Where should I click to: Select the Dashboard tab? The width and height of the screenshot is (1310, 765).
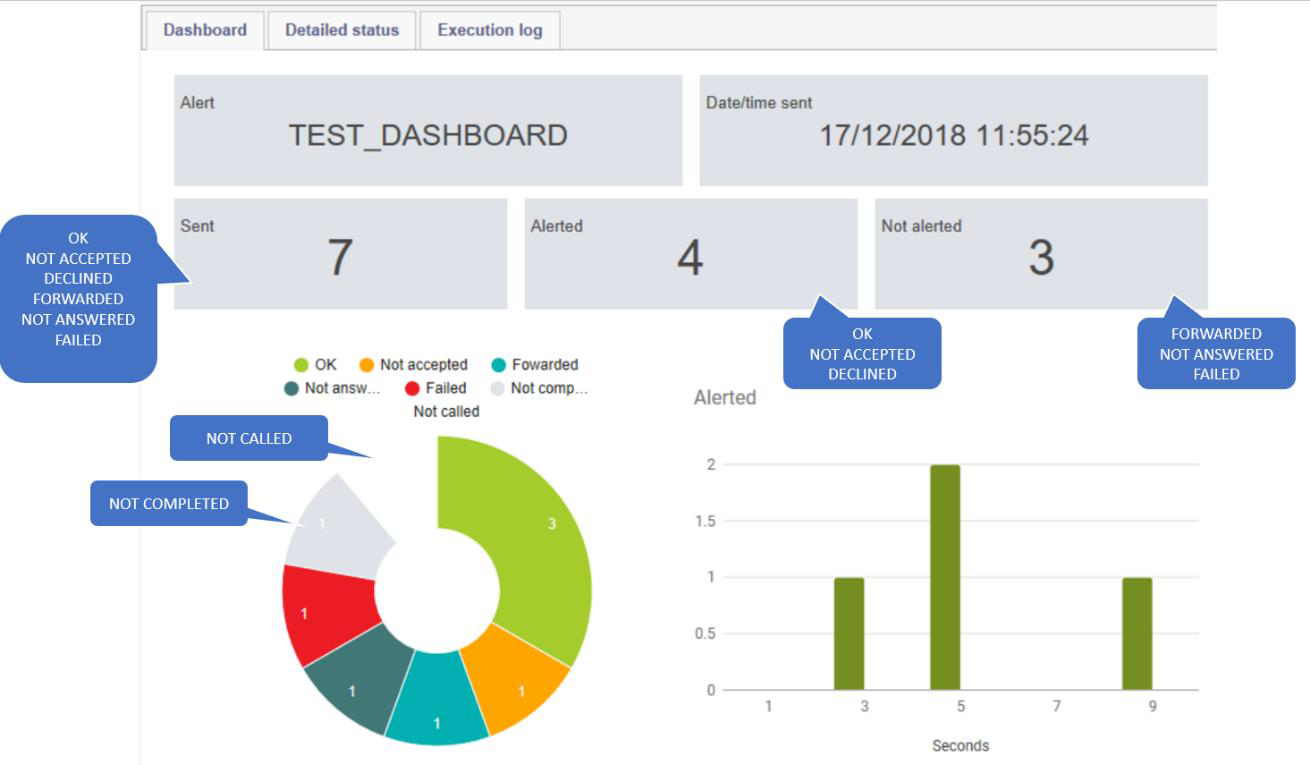pos(205,30)
